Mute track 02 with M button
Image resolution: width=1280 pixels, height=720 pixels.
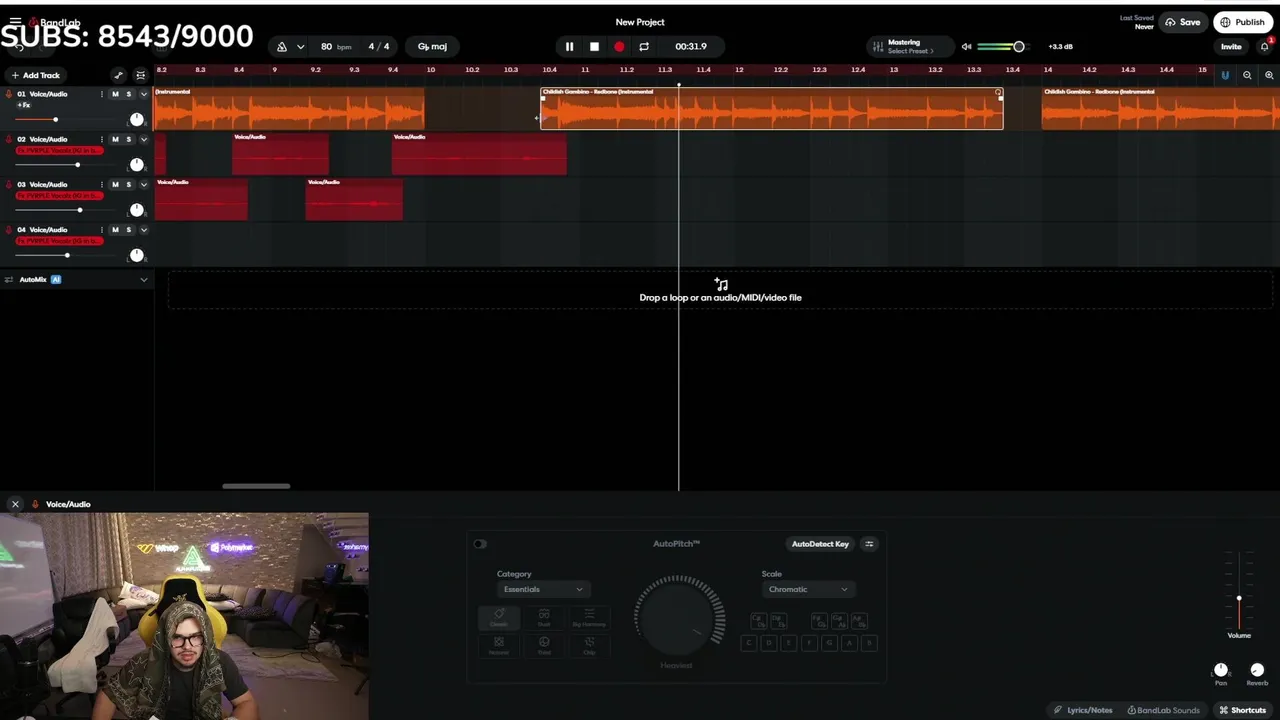[x=115, y=139]
